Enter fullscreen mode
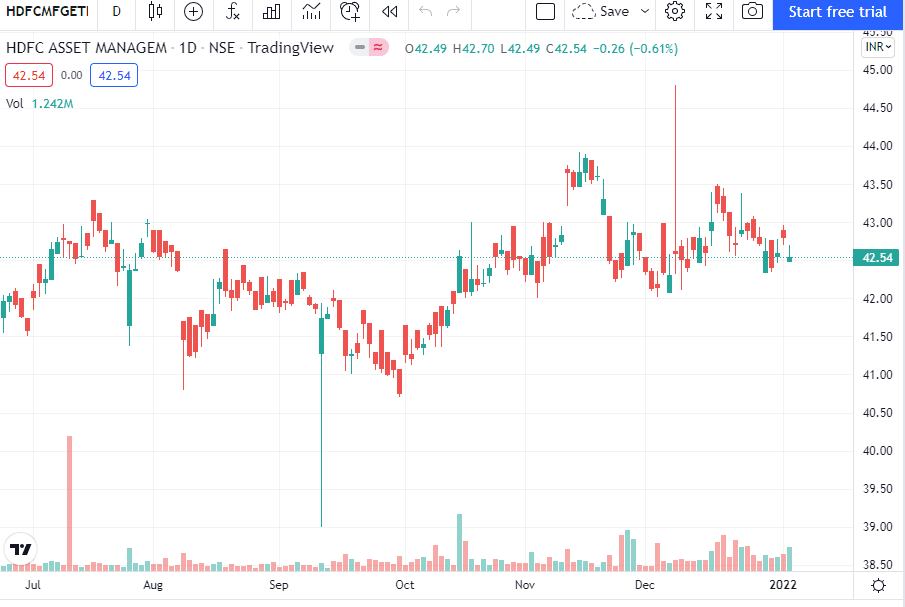 [x=714, y=12]
